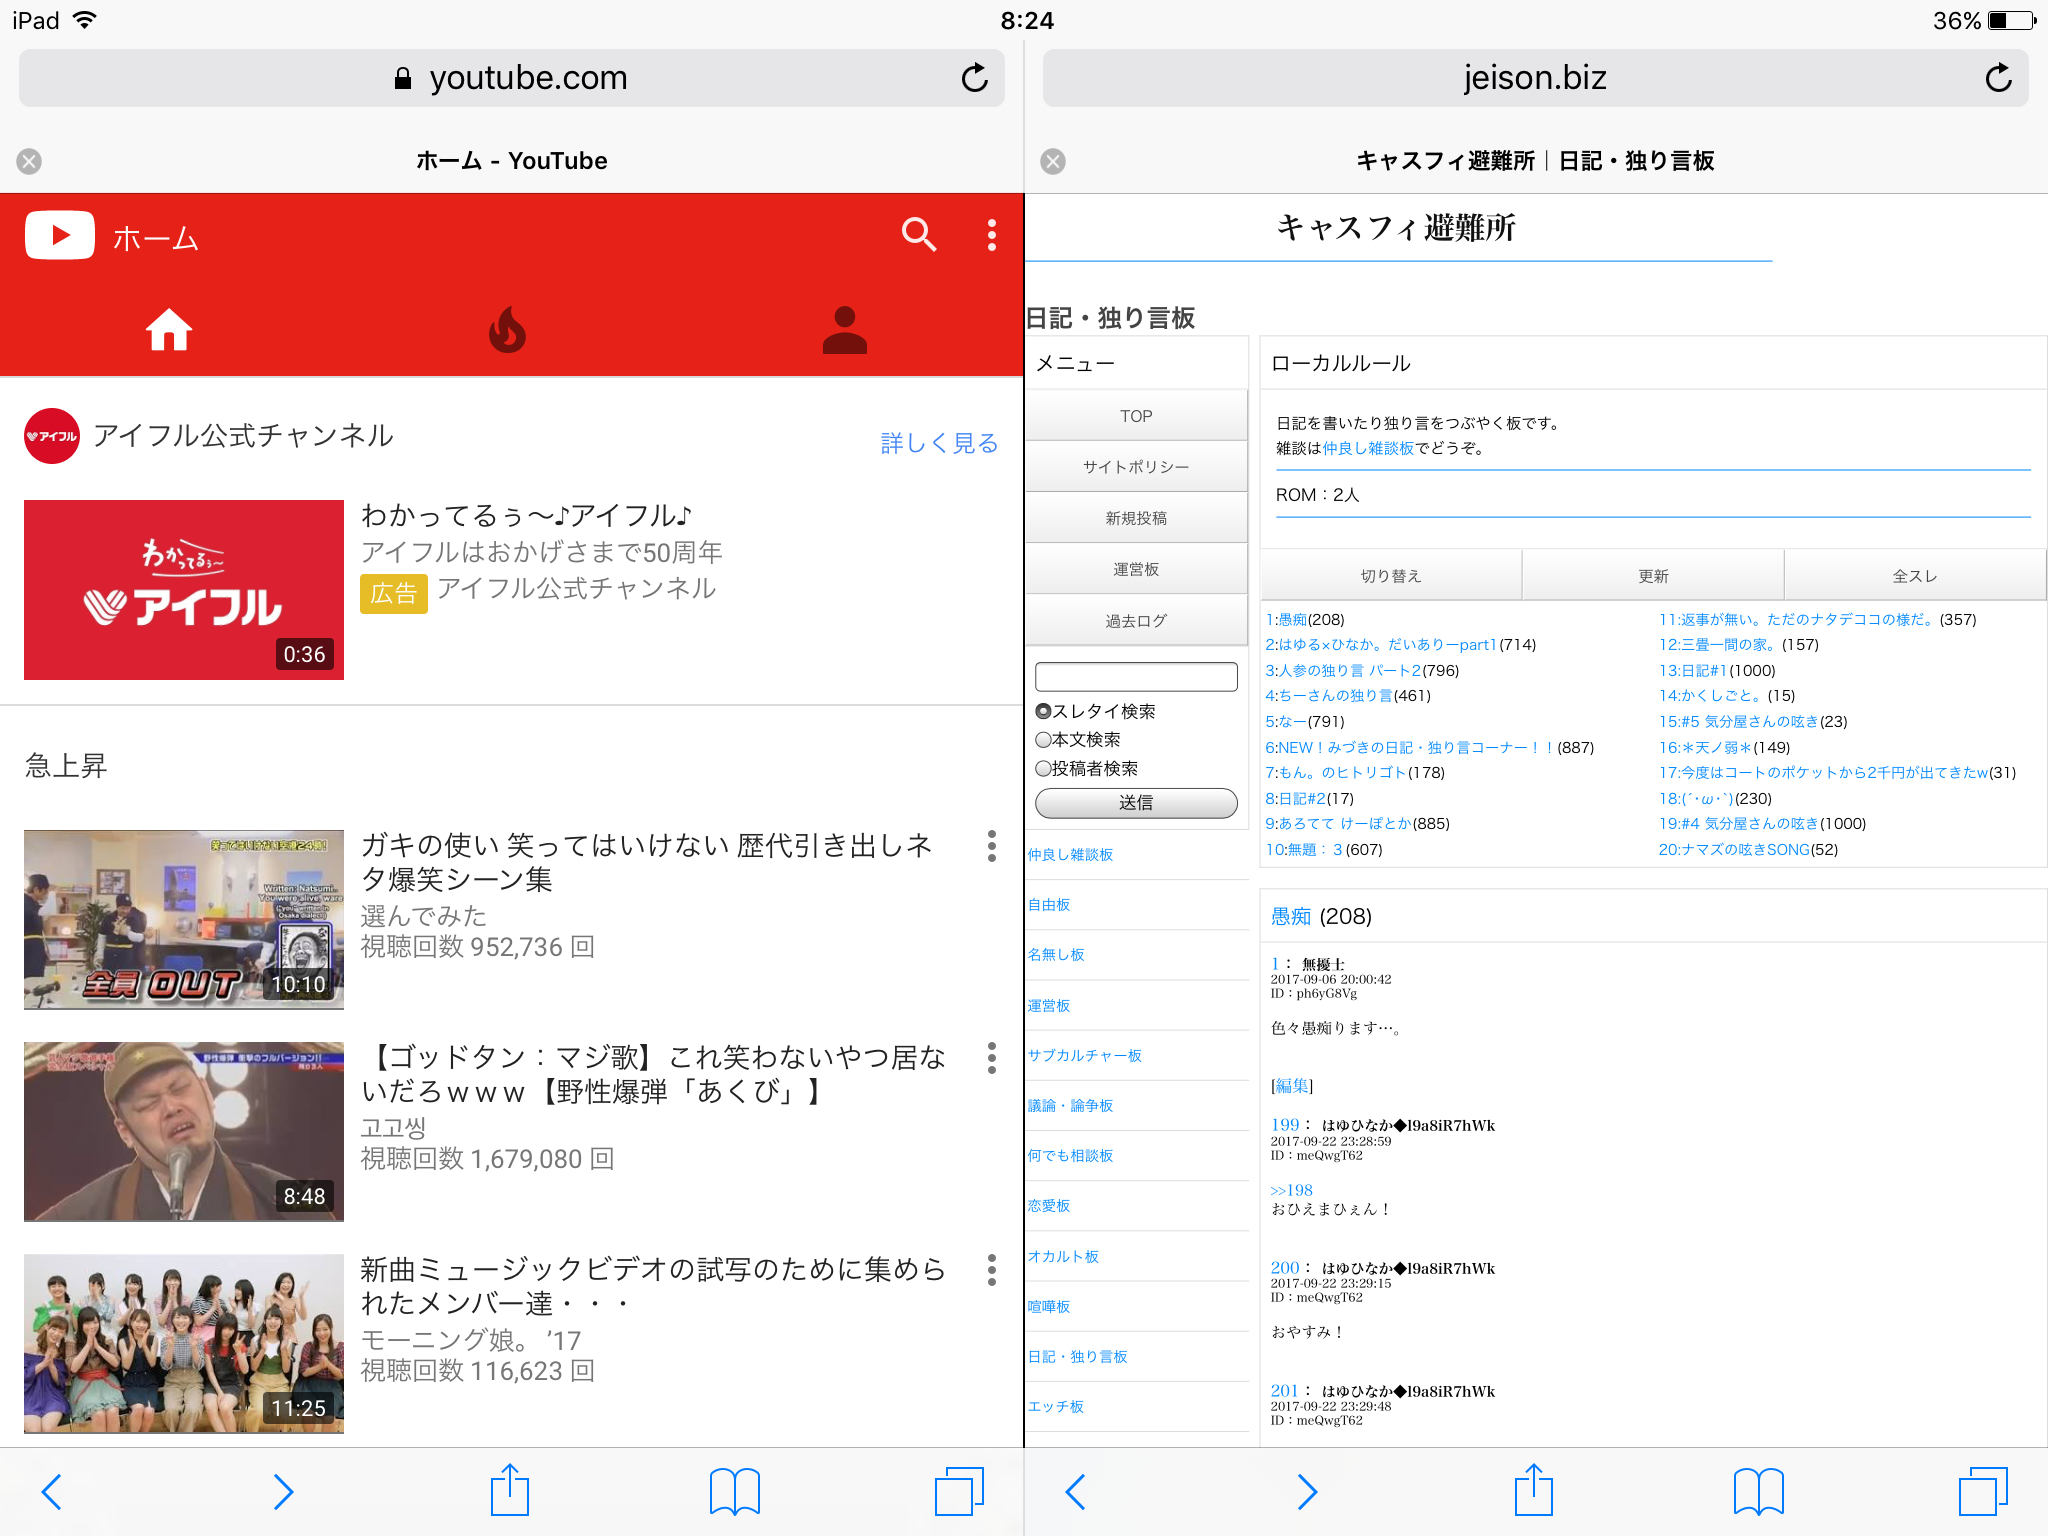Open bookmarks in left Safari pane
2048x1536 pixels.
tap(734, 1491)
